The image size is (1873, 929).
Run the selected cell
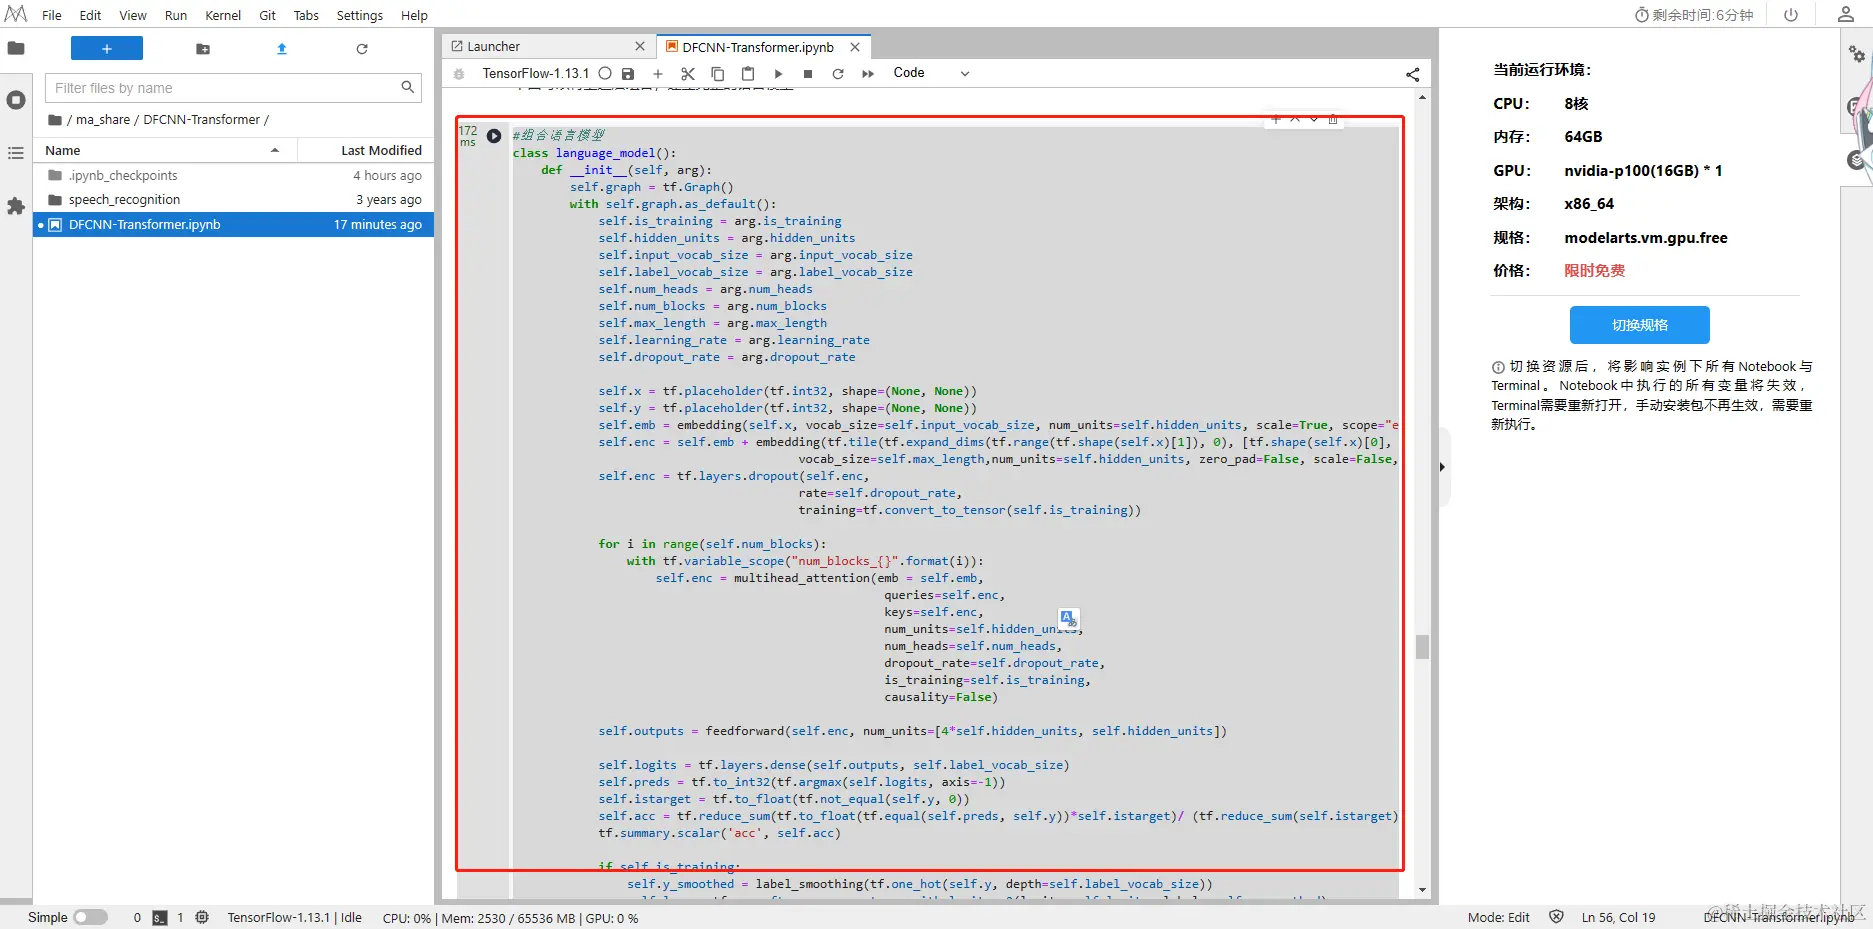tap(778, 74)
